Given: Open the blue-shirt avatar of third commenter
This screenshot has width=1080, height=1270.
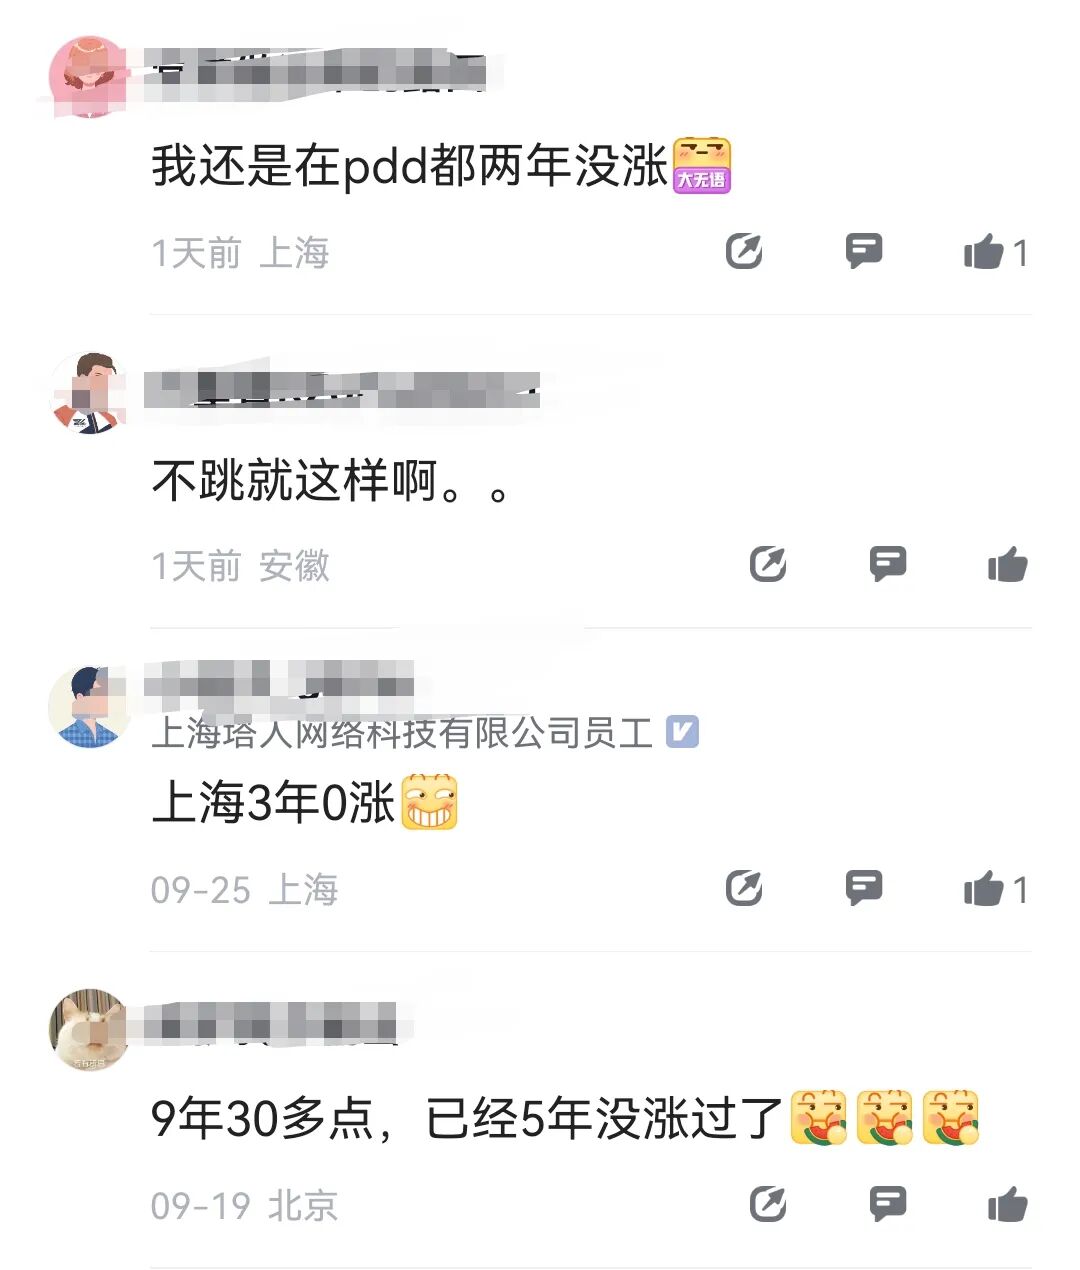Looking at the screenshot, I should click(x=90, y=707).
